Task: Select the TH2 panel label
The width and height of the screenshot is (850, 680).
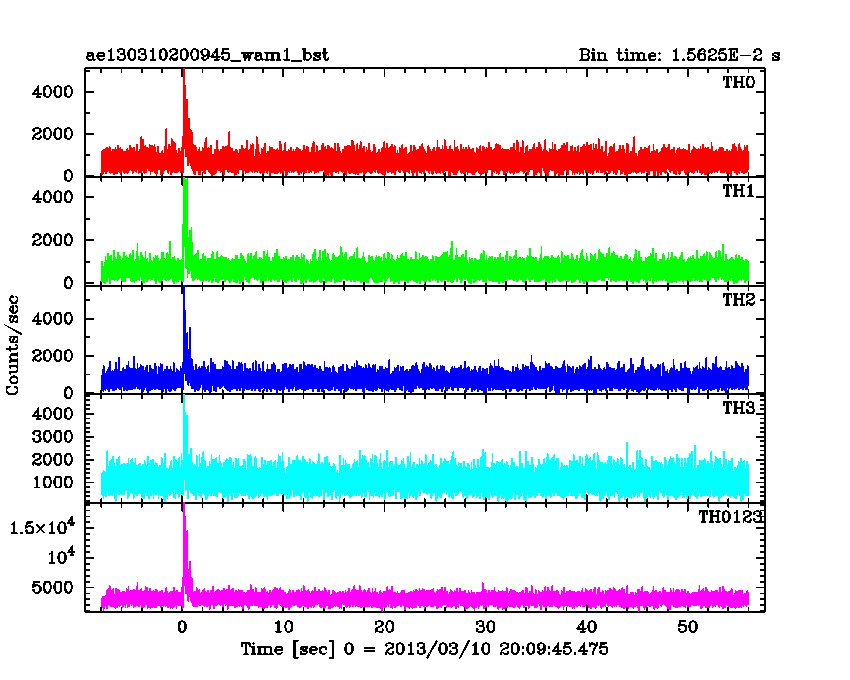Action: click(x=739, y=300)
